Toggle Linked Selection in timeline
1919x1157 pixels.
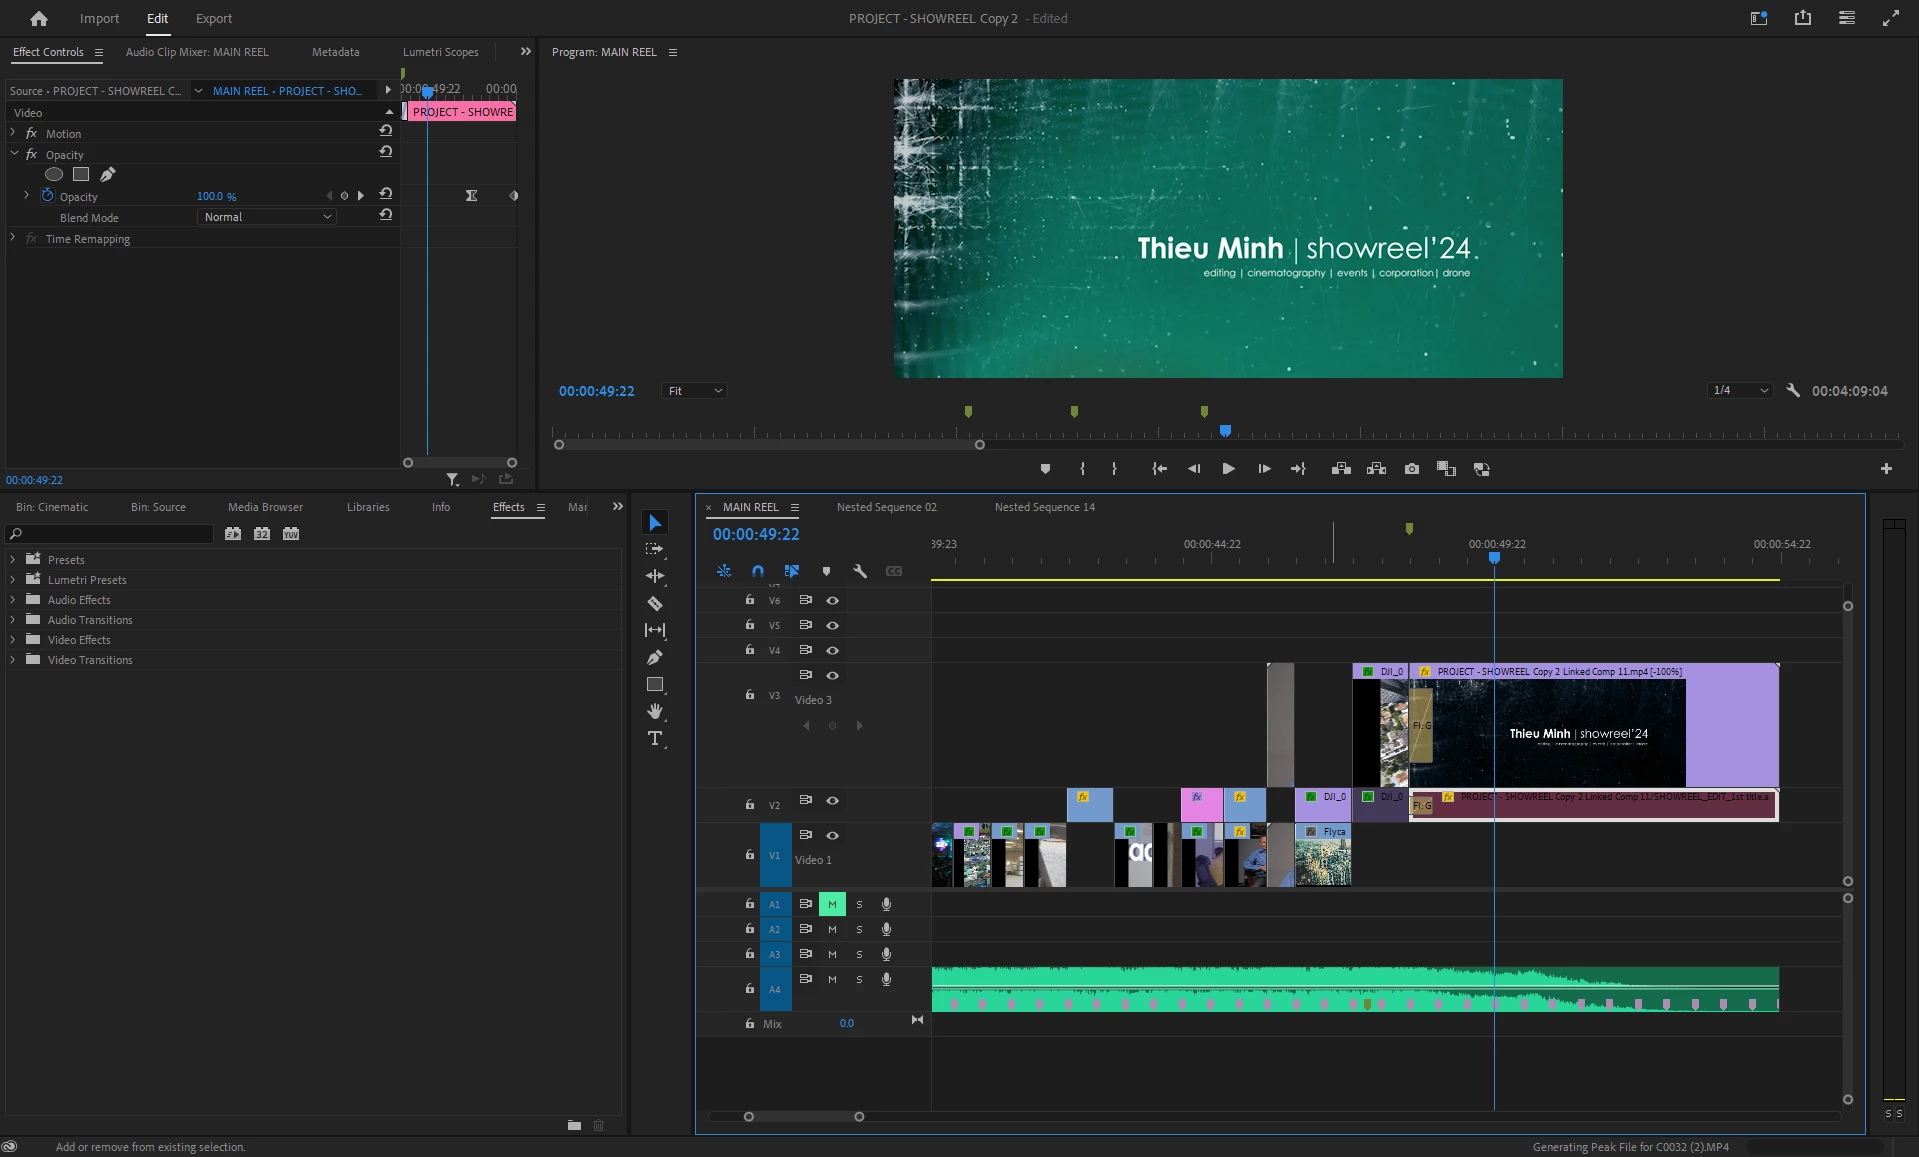(x=792, y=571)
